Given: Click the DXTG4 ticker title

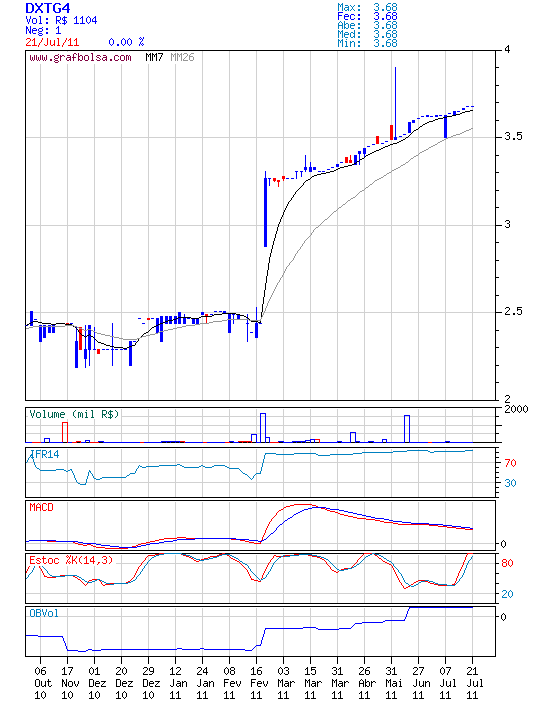Looking at the screenshot, I should (x=48, y=8).
